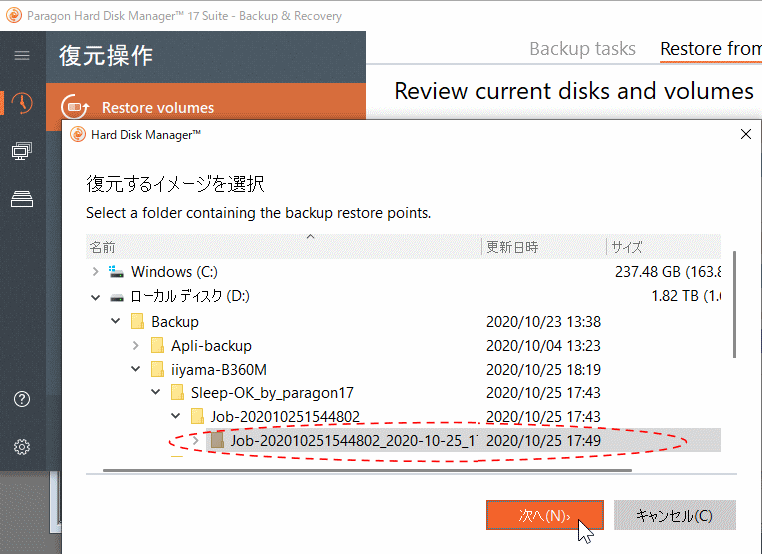This screenshot has width=762, height=554.
Task: Collapse the ローカル ディスク (D:) node
Action: click(x=95, y=297)
